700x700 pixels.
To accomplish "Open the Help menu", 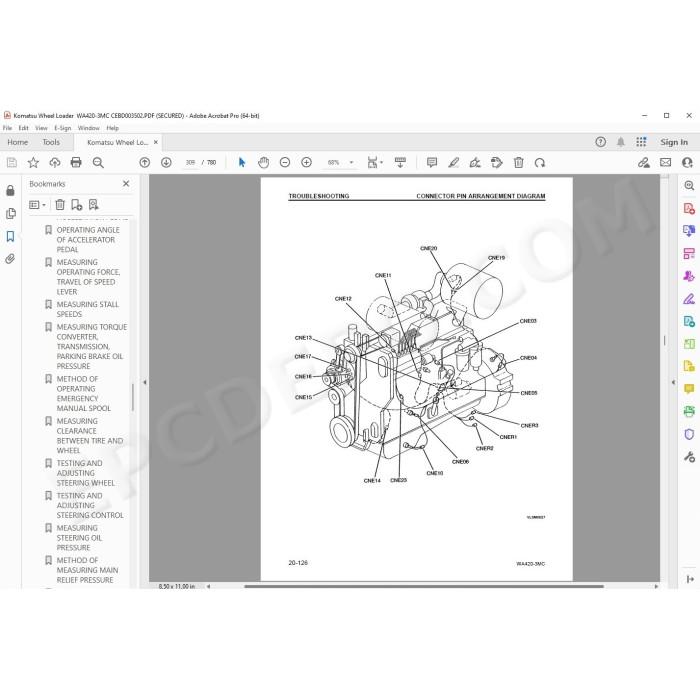I will coord(112,128).
